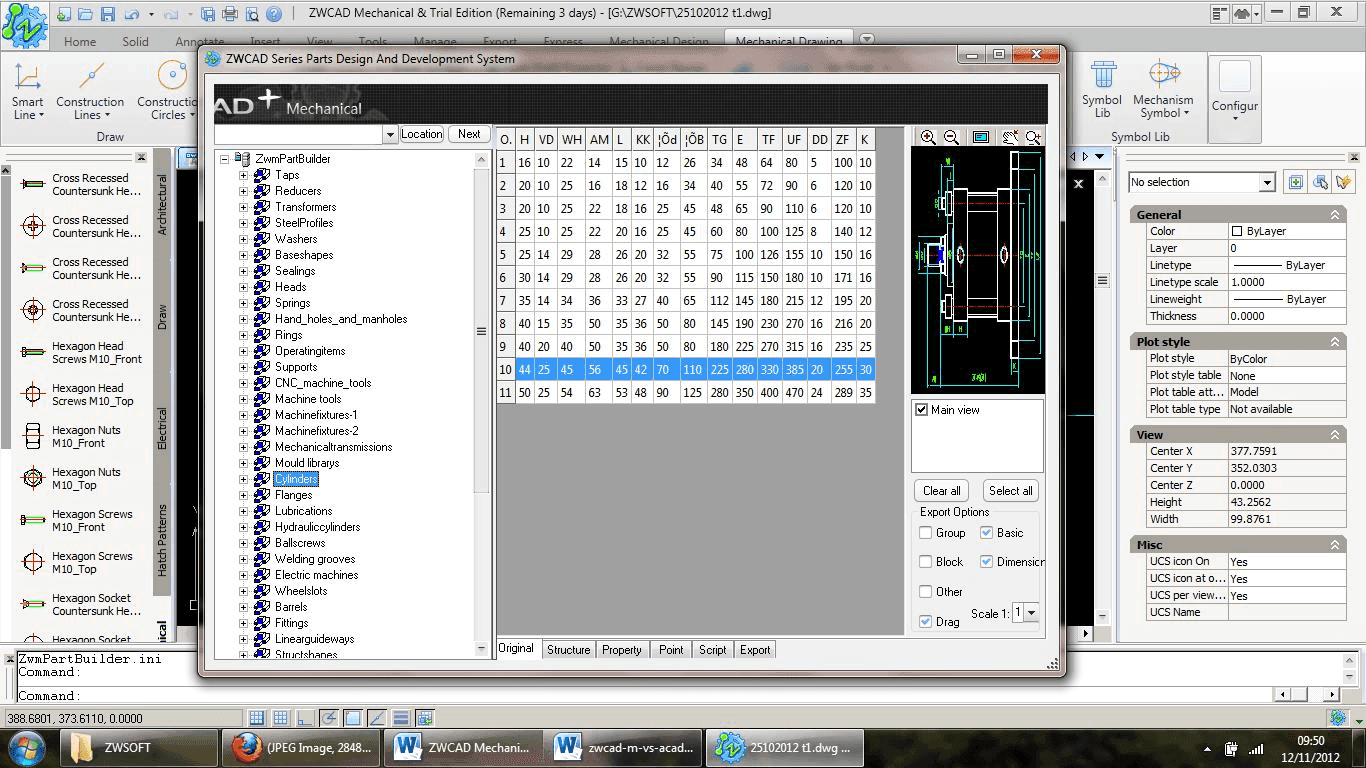Viewport: 1366px width, 768px height.
Task: Zoom in on the part preview
Action: pyautogui.click(x=928, y=137)
